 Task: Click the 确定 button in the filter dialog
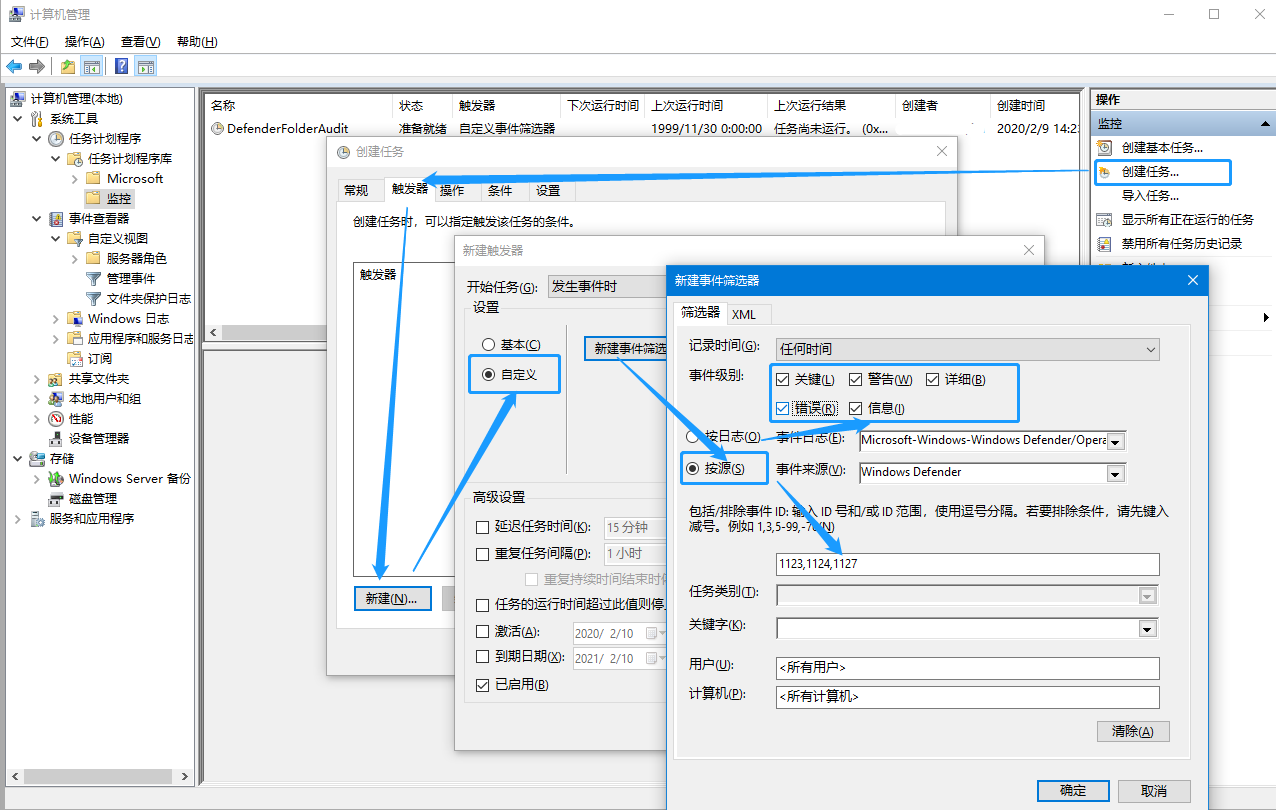pyautogui.click(x=1072, y=790)
